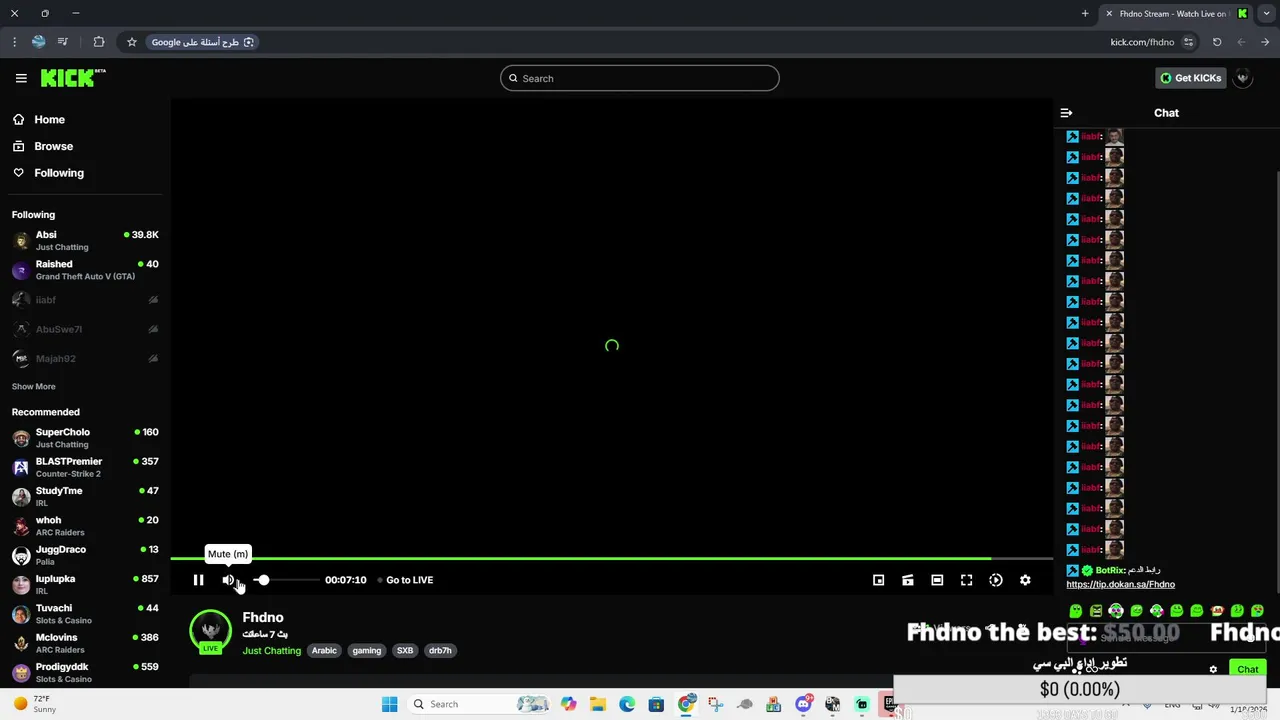Open Mclovins recommended channel
The height and width of the screenshot is (720, 1280).
[x=85, y=643]
